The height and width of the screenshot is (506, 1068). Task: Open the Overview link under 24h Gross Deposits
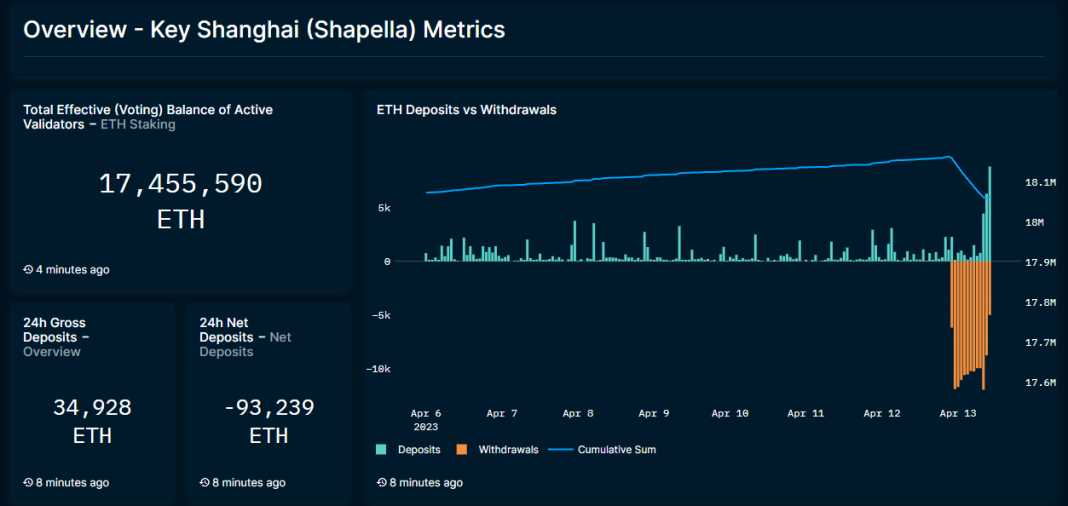tap(52, 352)
